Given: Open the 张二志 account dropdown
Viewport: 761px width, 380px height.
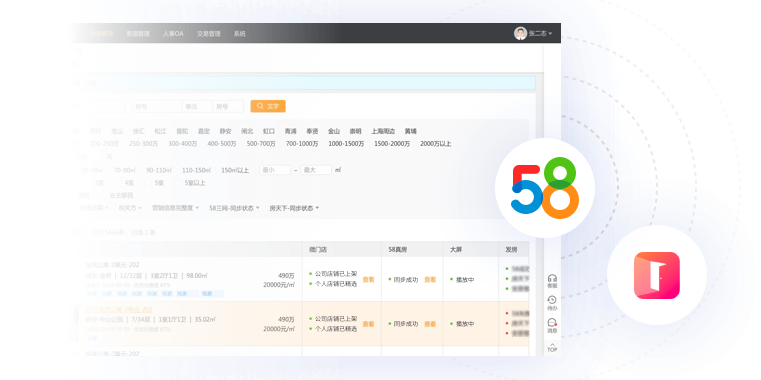Looking at the screenshot, I should point(540,34).
